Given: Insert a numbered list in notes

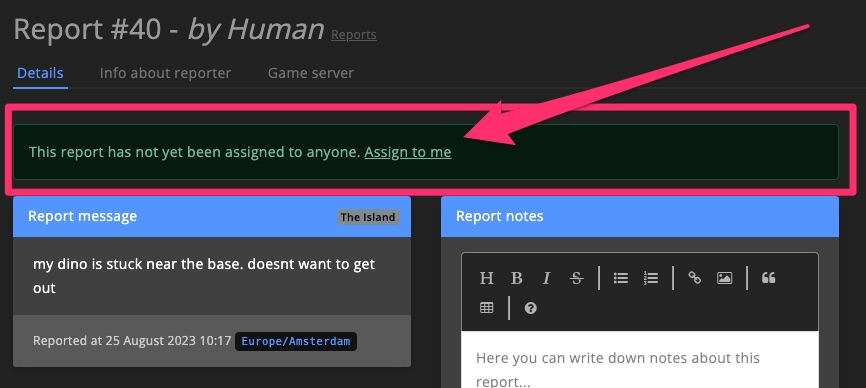Looking at the screenshot, I should tap(651, 278).
